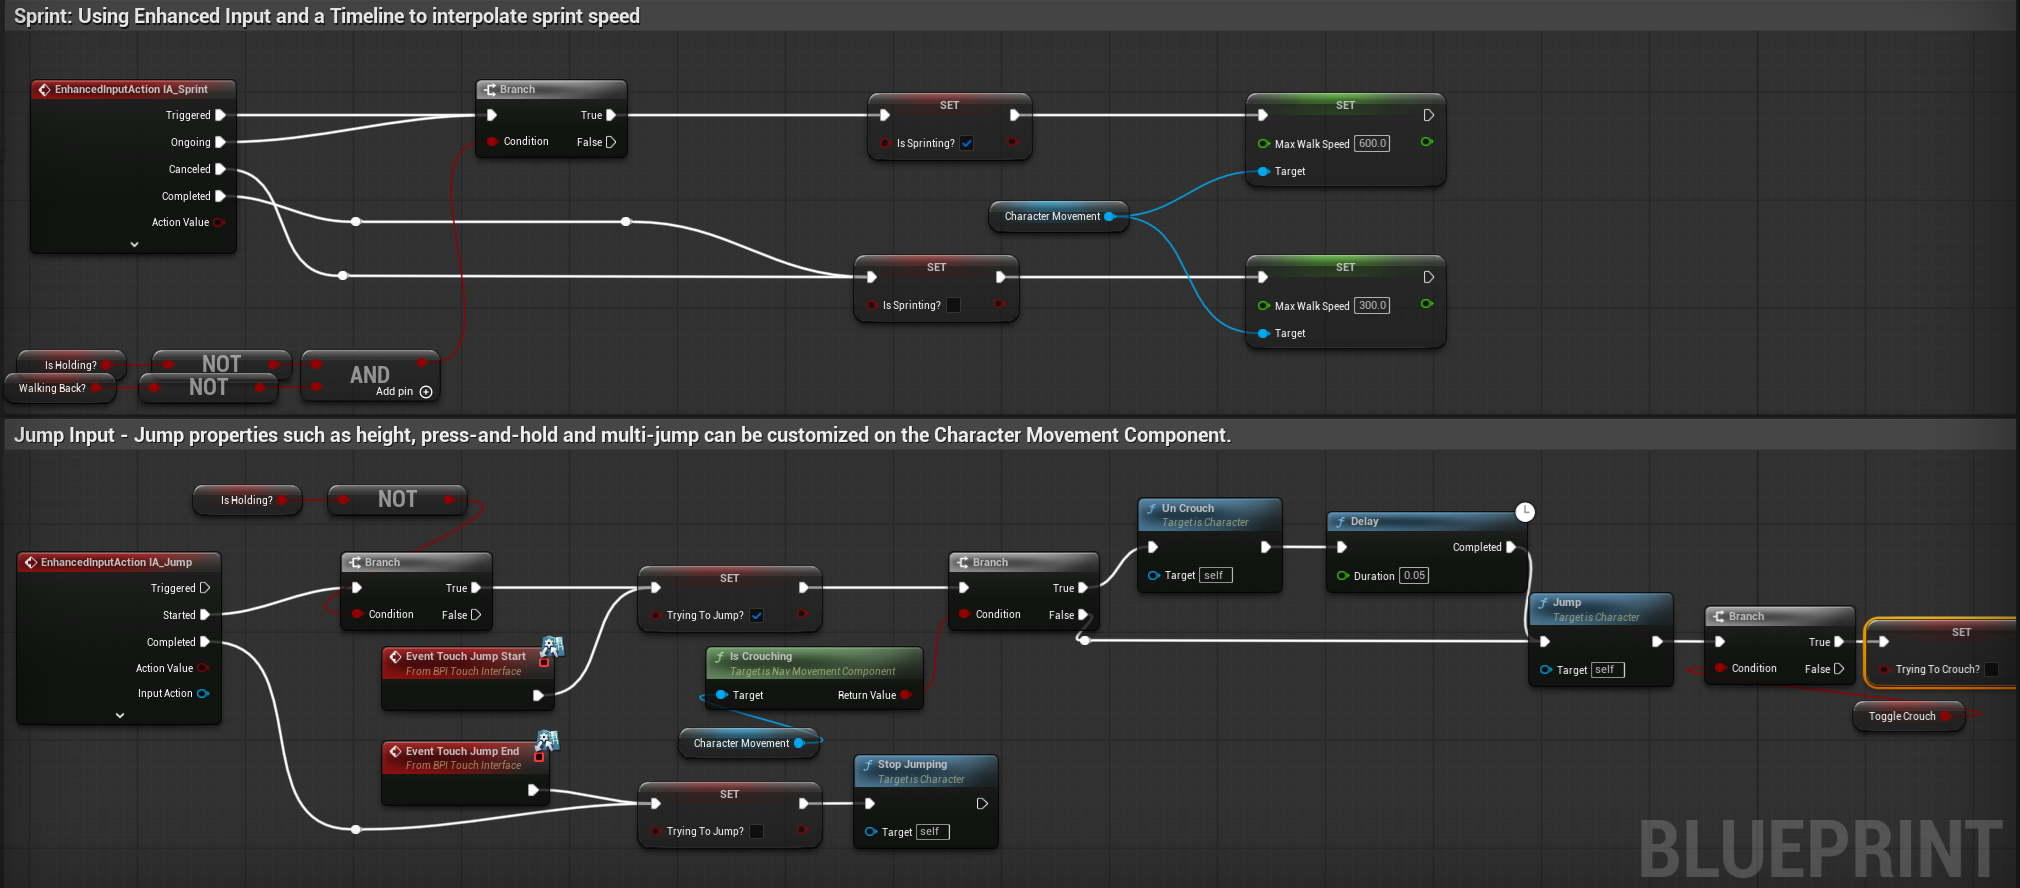This screenshot has width=2020, height=888.
Task: Click Return Value pin on Is Crouching
Action: coord(906,695)
